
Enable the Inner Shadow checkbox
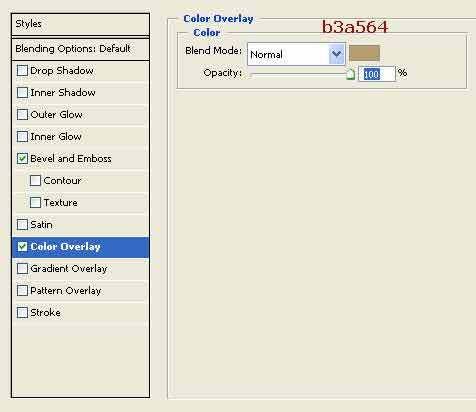pos(22,93)
